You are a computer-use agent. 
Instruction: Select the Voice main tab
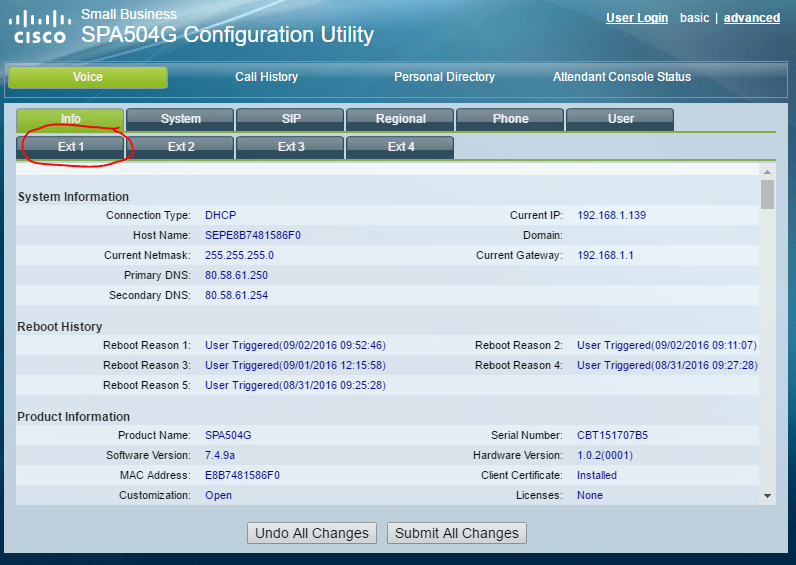pos(88,77)
